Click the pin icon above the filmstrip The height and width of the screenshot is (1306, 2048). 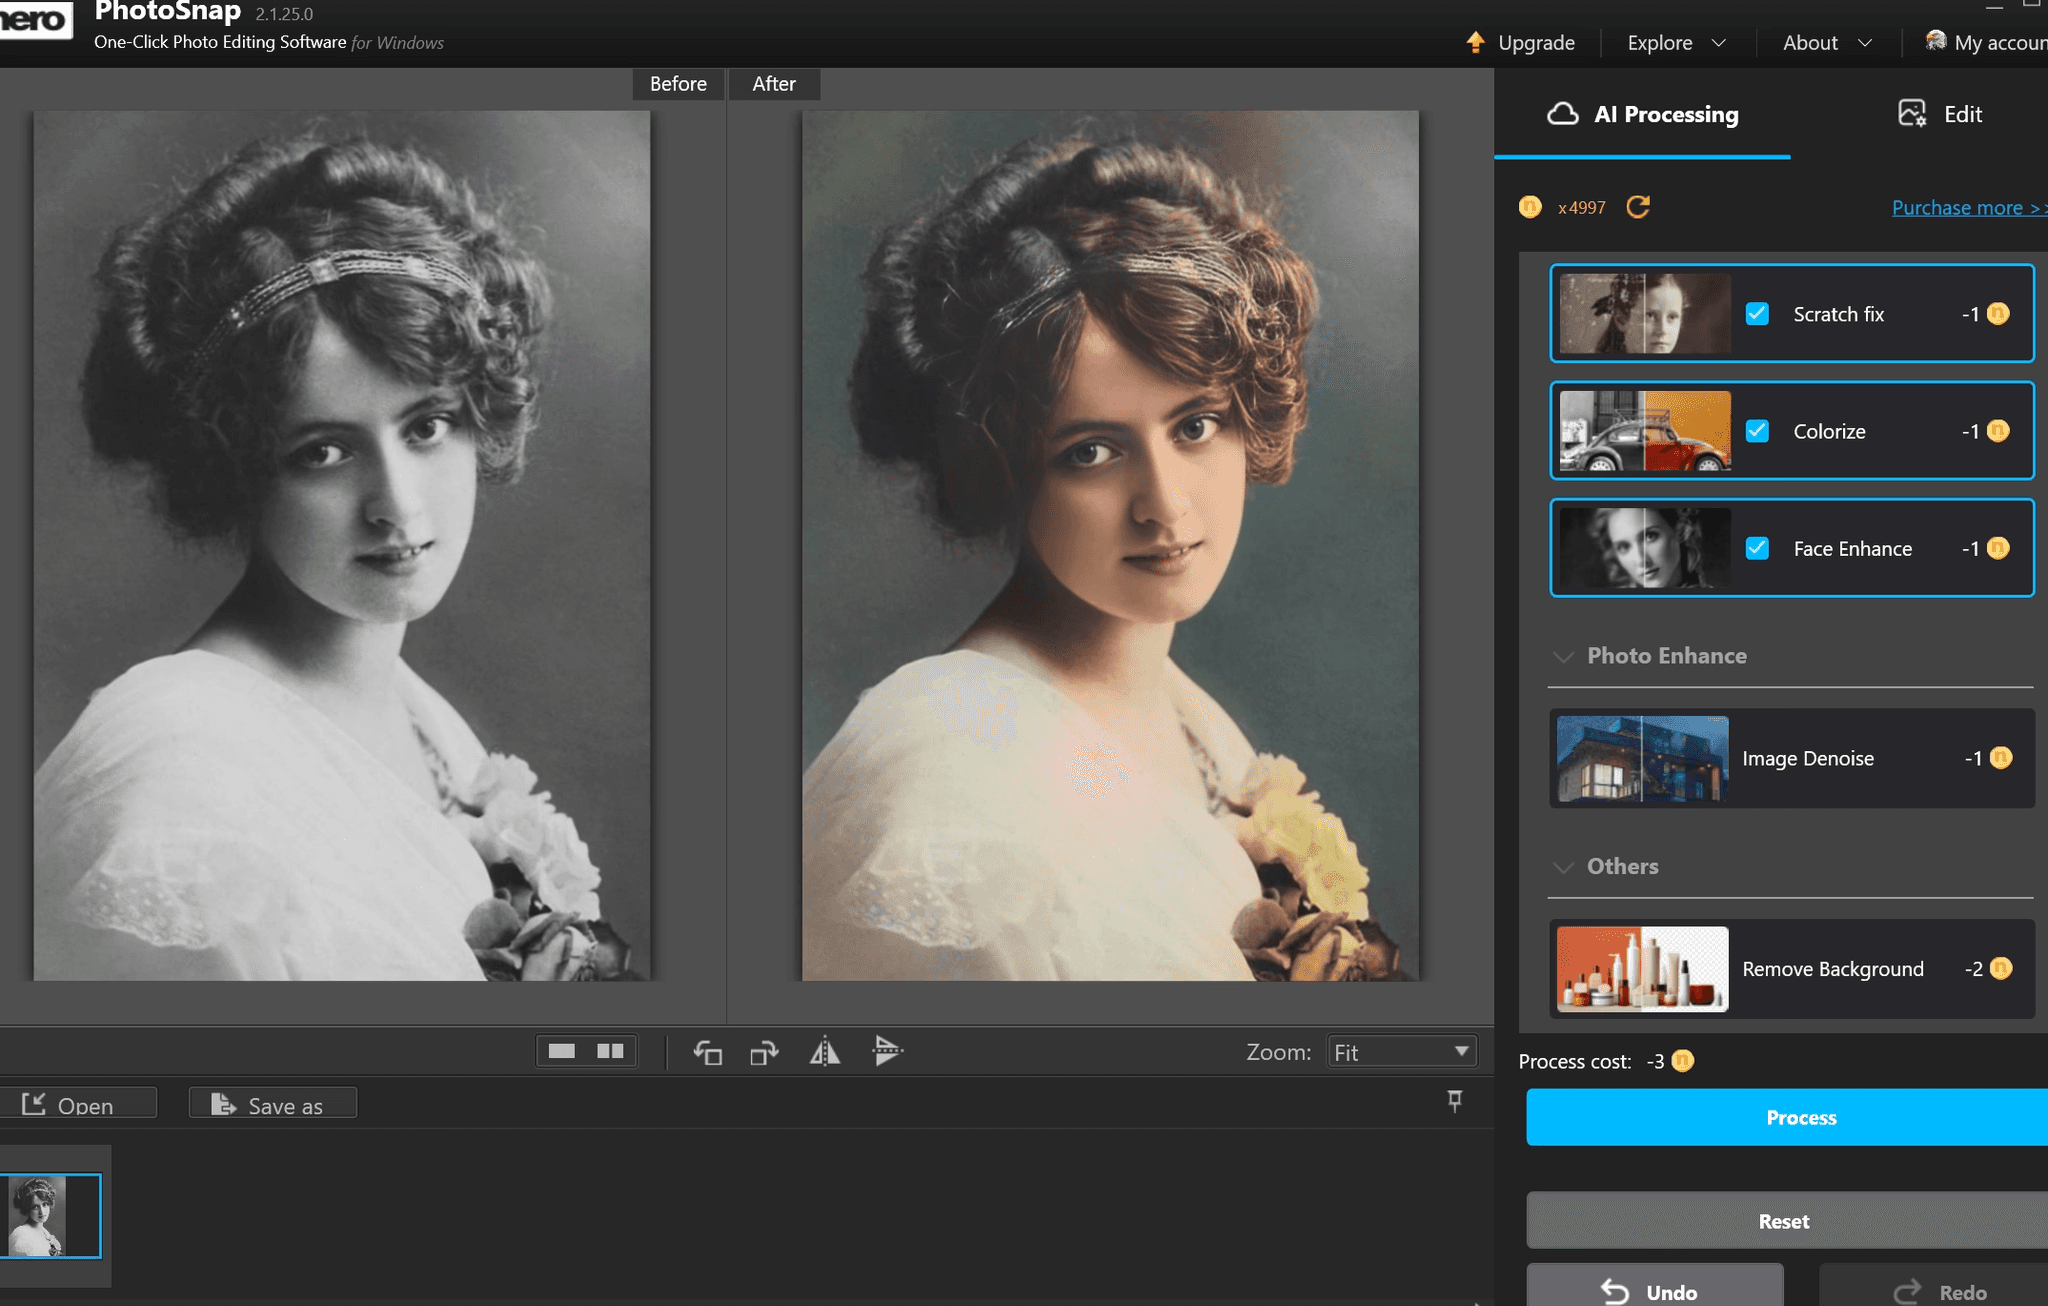[x=1455, y=1101]
